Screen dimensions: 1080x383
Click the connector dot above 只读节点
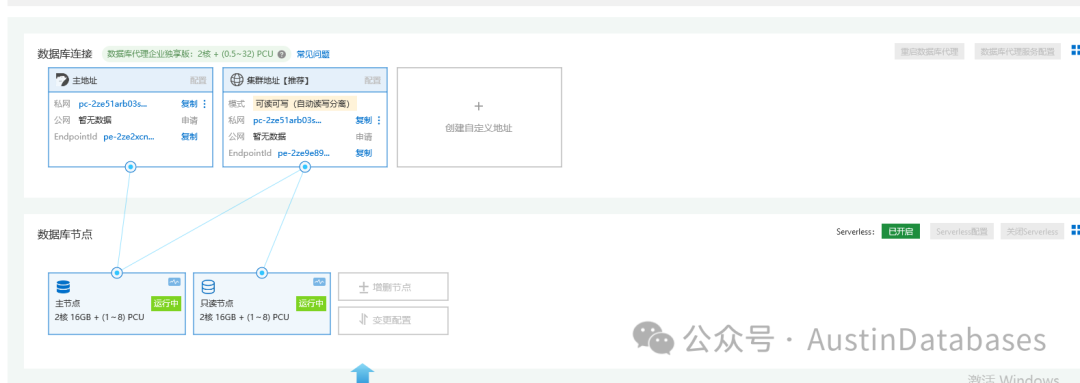point(262,273)
